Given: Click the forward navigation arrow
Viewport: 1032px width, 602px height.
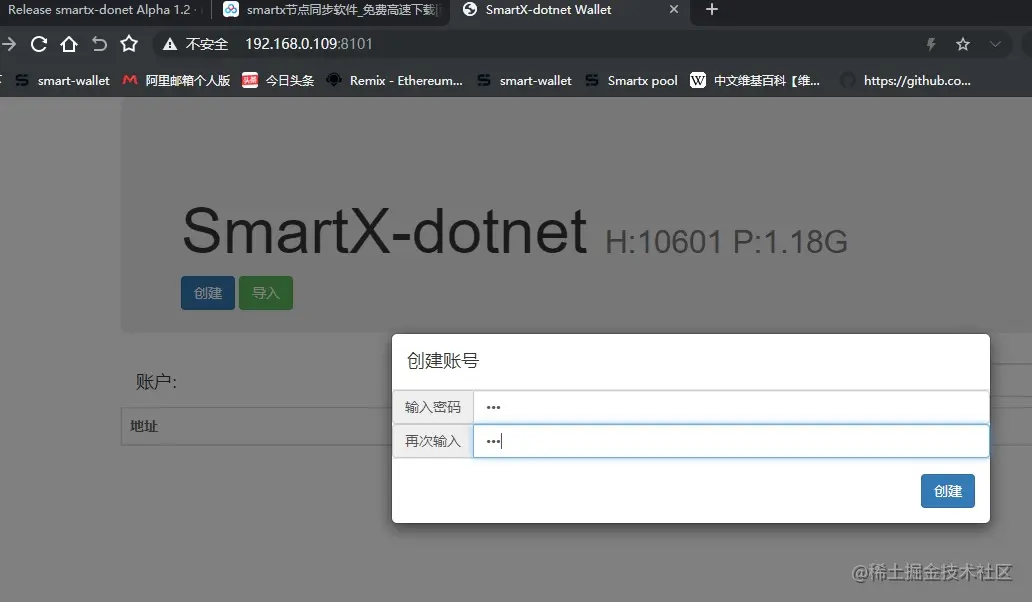Looking at the screenshot, I should (9, 44).
